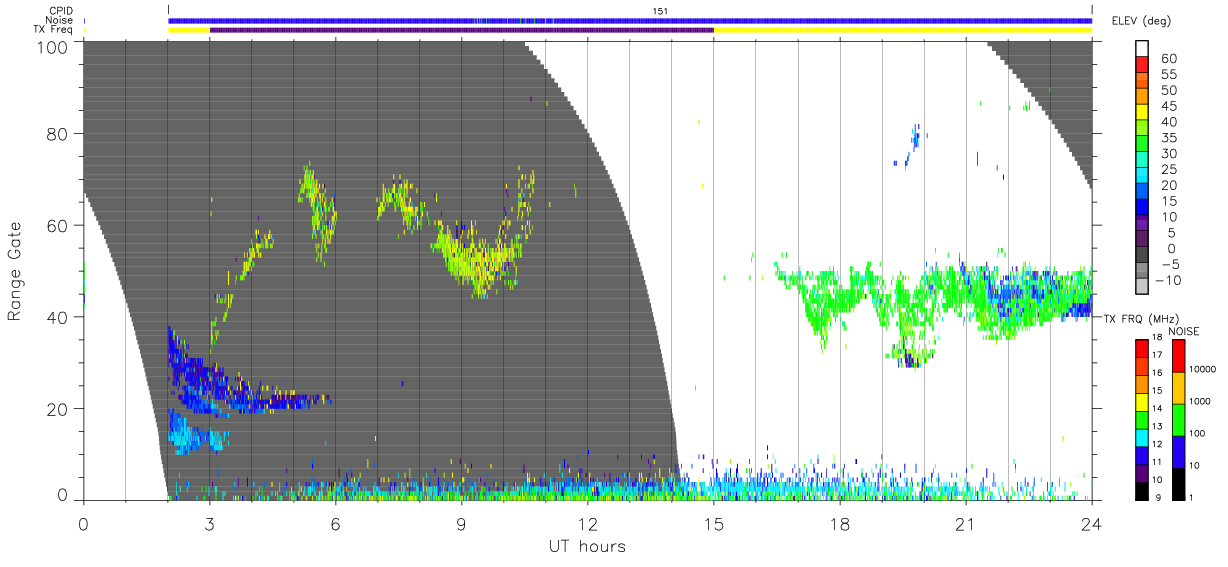1228x567 pixels.
Task: Pick the red swatch in ELEV colorbar
Action: tap(1144, 66)
